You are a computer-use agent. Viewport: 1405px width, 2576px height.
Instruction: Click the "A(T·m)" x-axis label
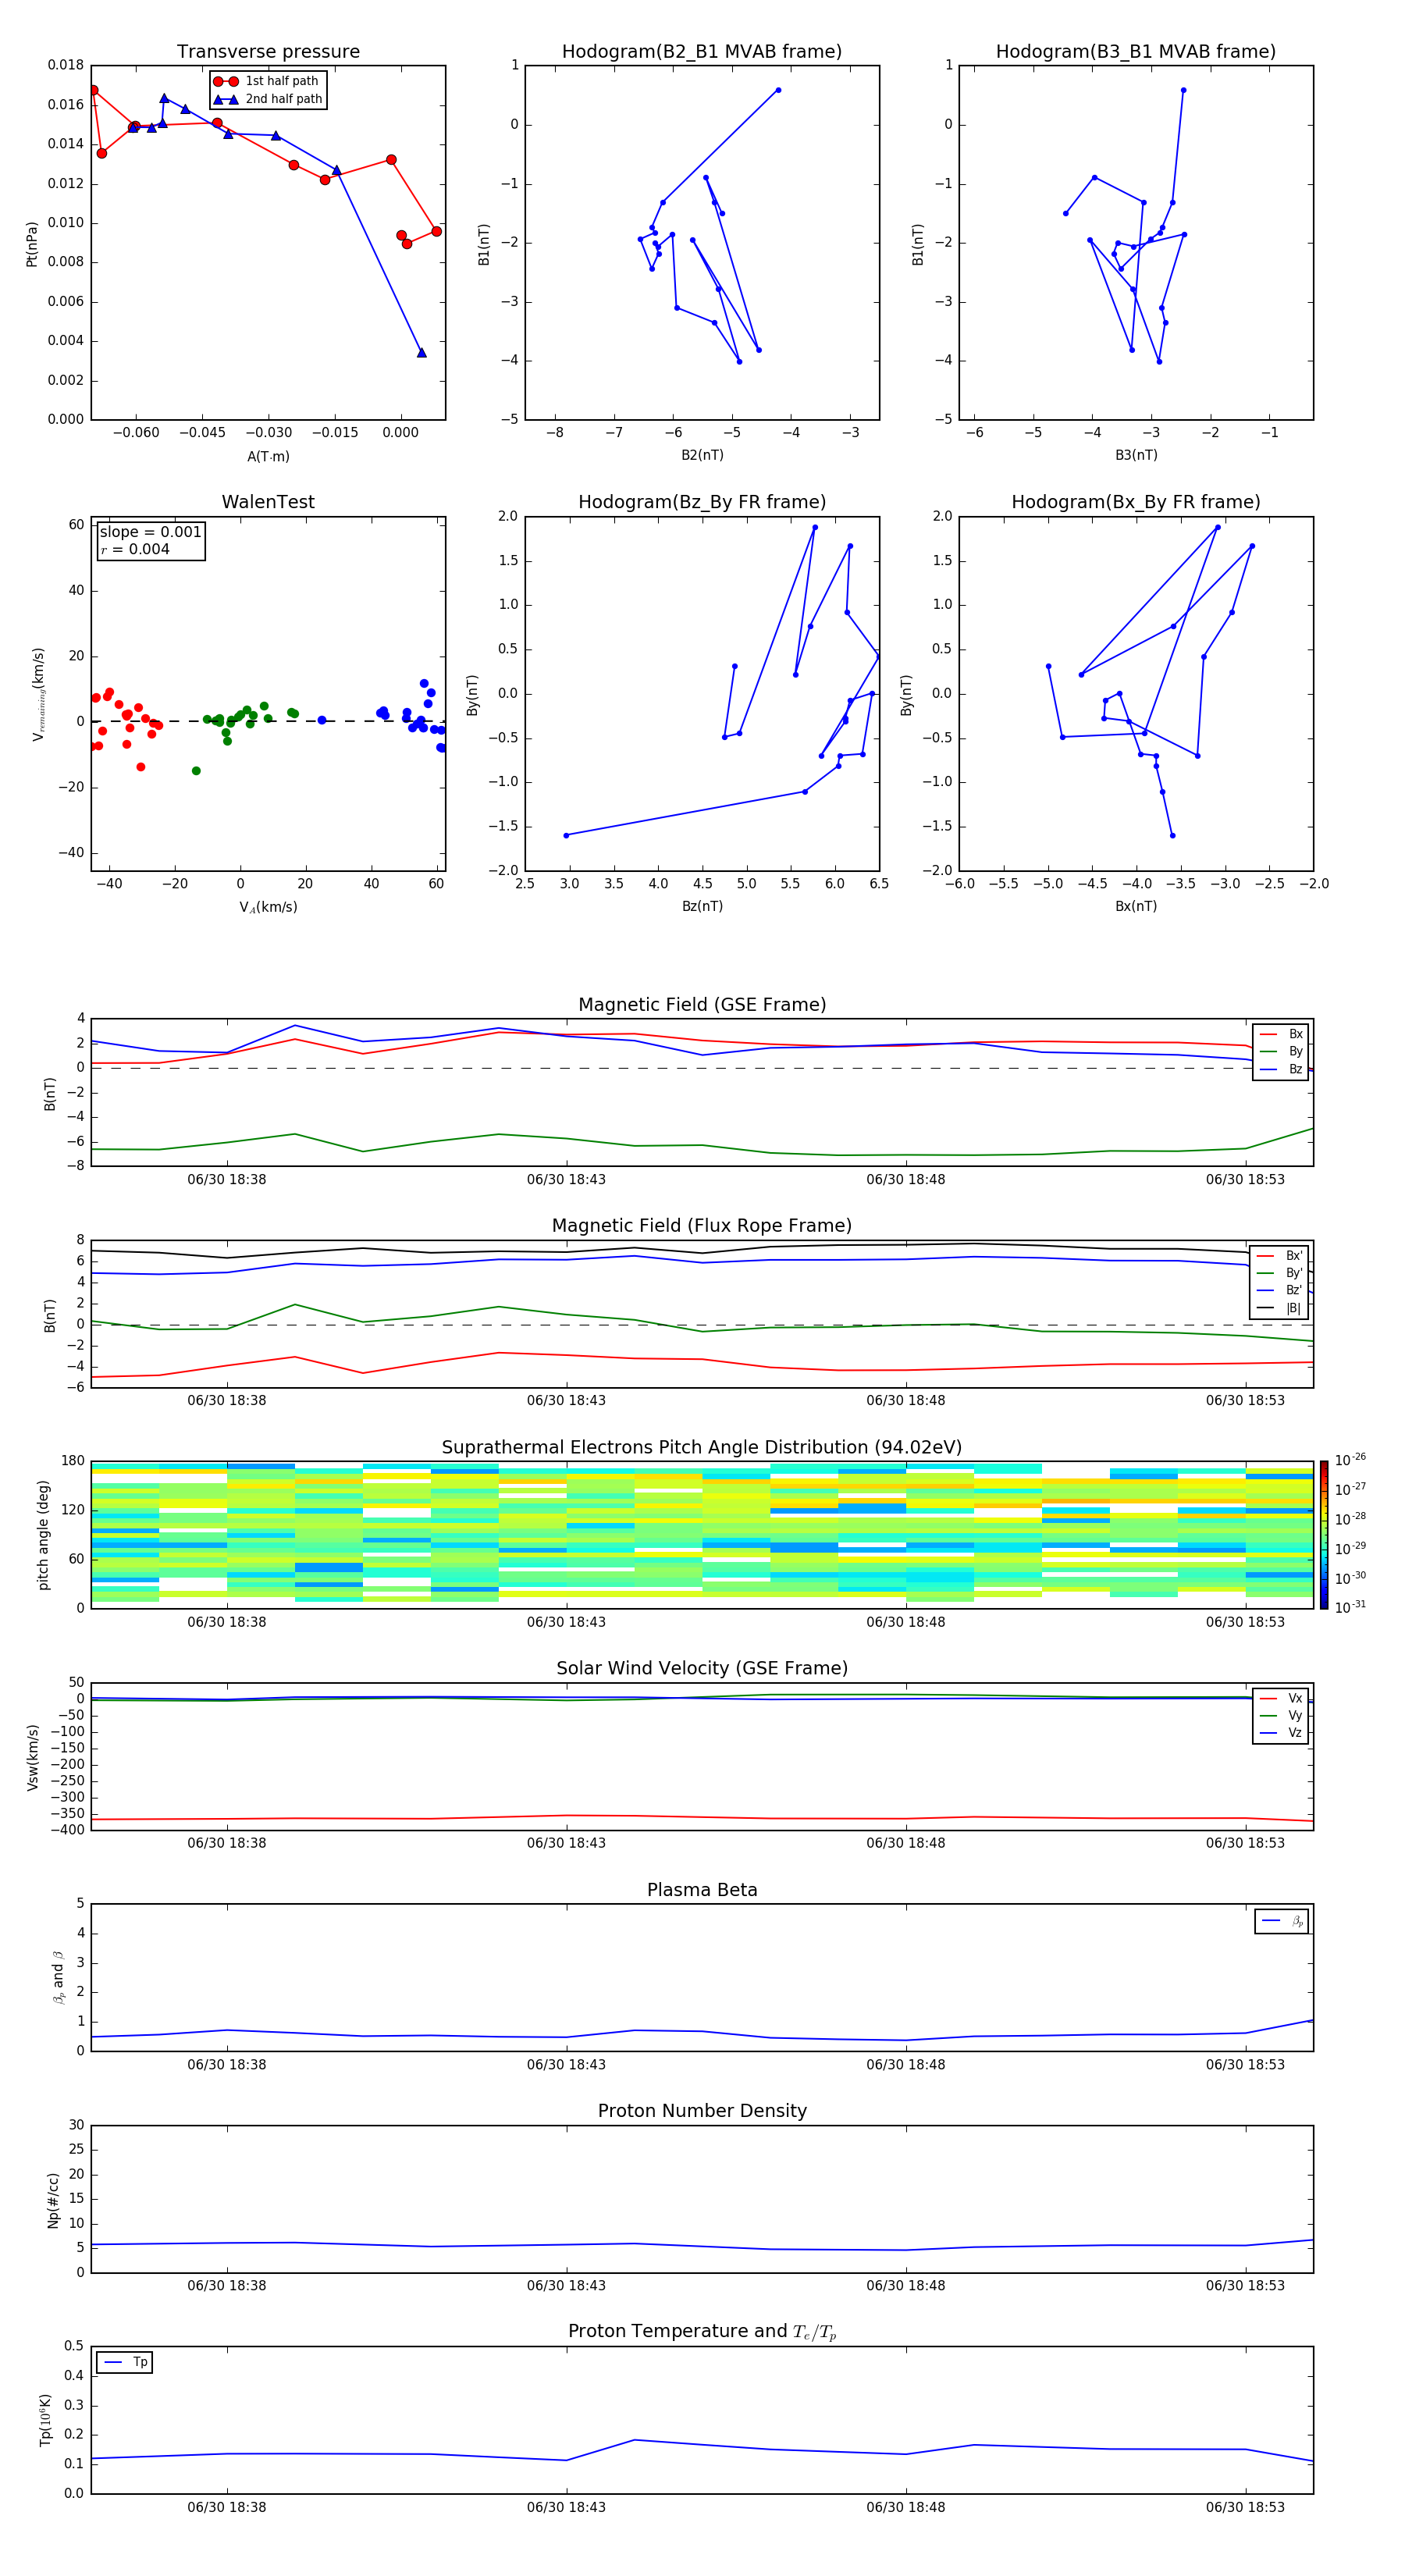(268, 456)
